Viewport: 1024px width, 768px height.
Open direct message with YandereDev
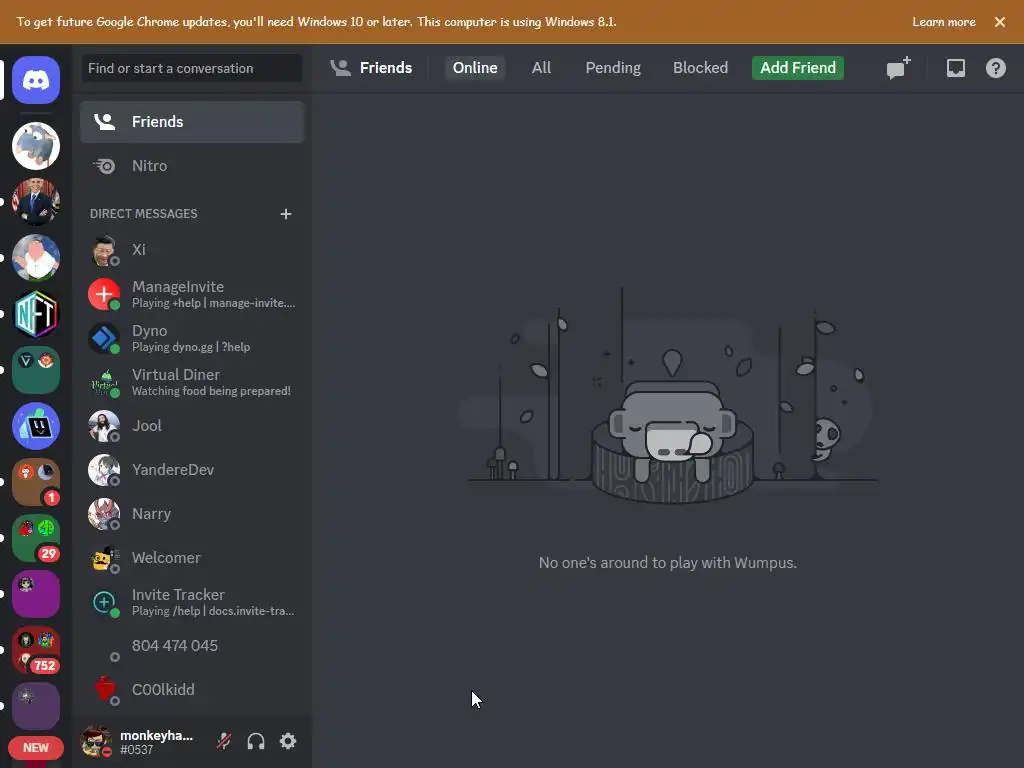(192, 470)
